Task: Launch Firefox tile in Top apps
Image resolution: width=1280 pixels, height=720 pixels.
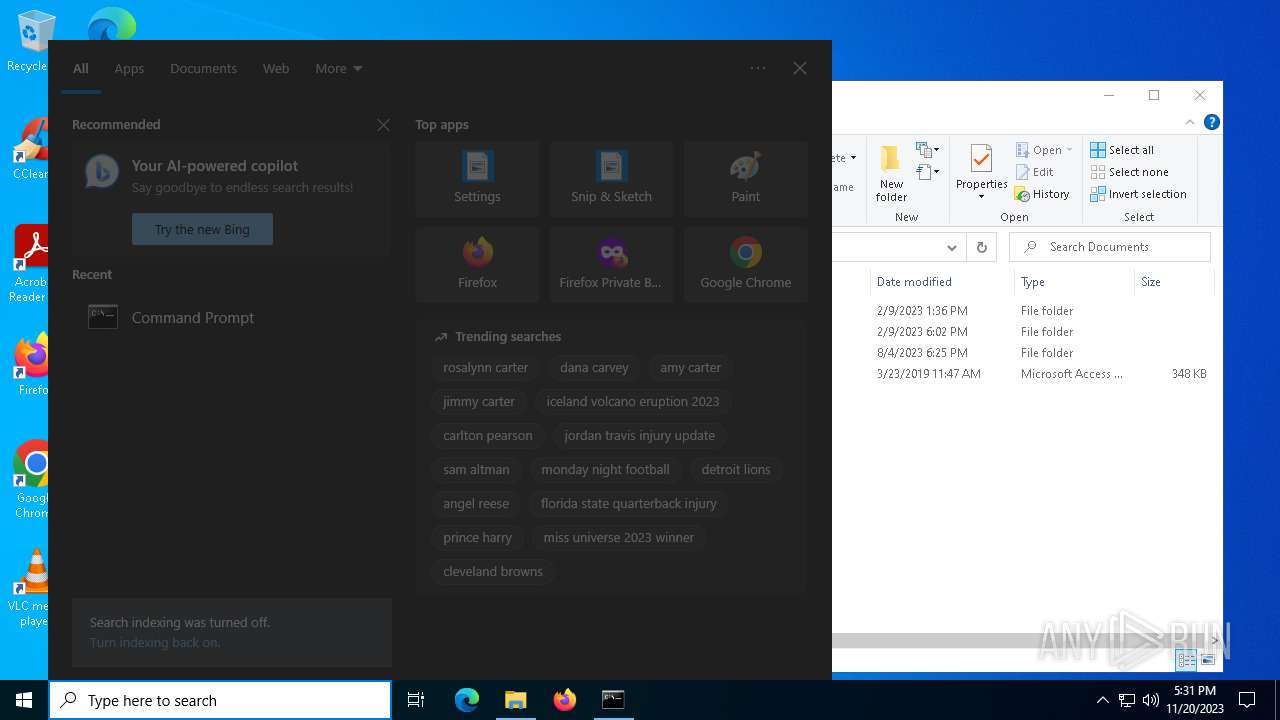Action: tap(477, 265)
